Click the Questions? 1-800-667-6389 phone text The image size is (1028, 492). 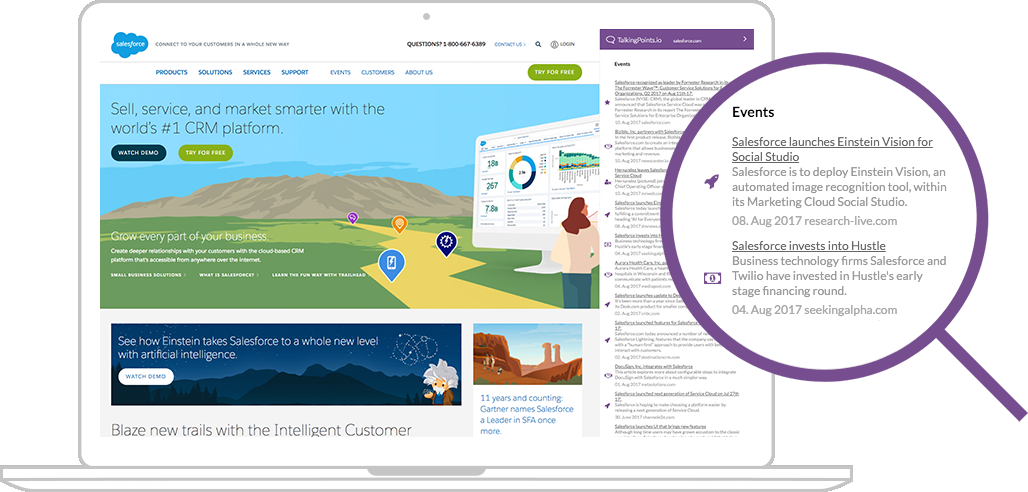coord(446,45)
